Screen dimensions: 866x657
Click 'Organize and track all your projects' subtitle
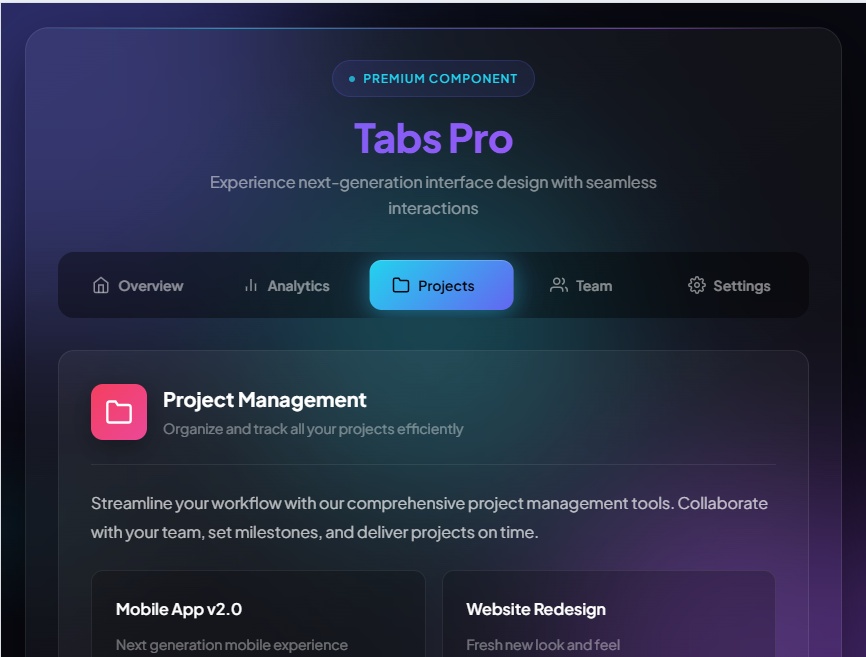click(313, 429)
